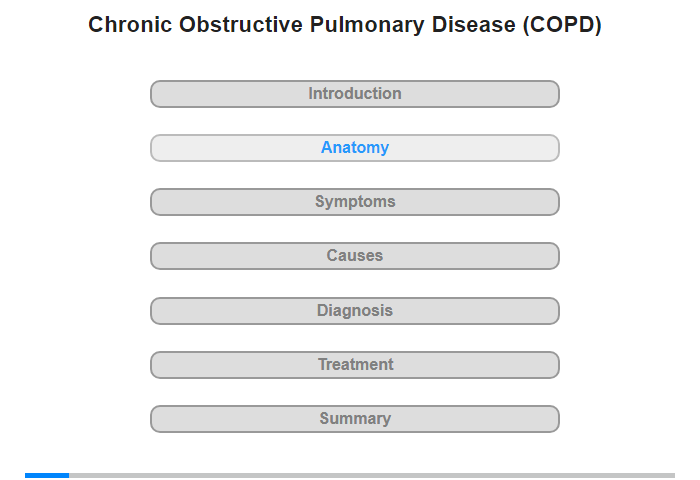This screenshot has width=700, height=480.
Task: Select the menu item shown in blue text
Action: point(355,148)
